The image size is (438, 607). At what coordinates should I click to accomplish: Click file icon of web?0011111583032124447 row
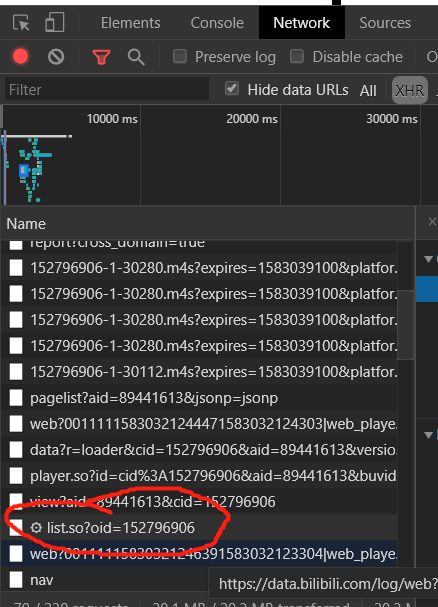[x=16, y=424]
